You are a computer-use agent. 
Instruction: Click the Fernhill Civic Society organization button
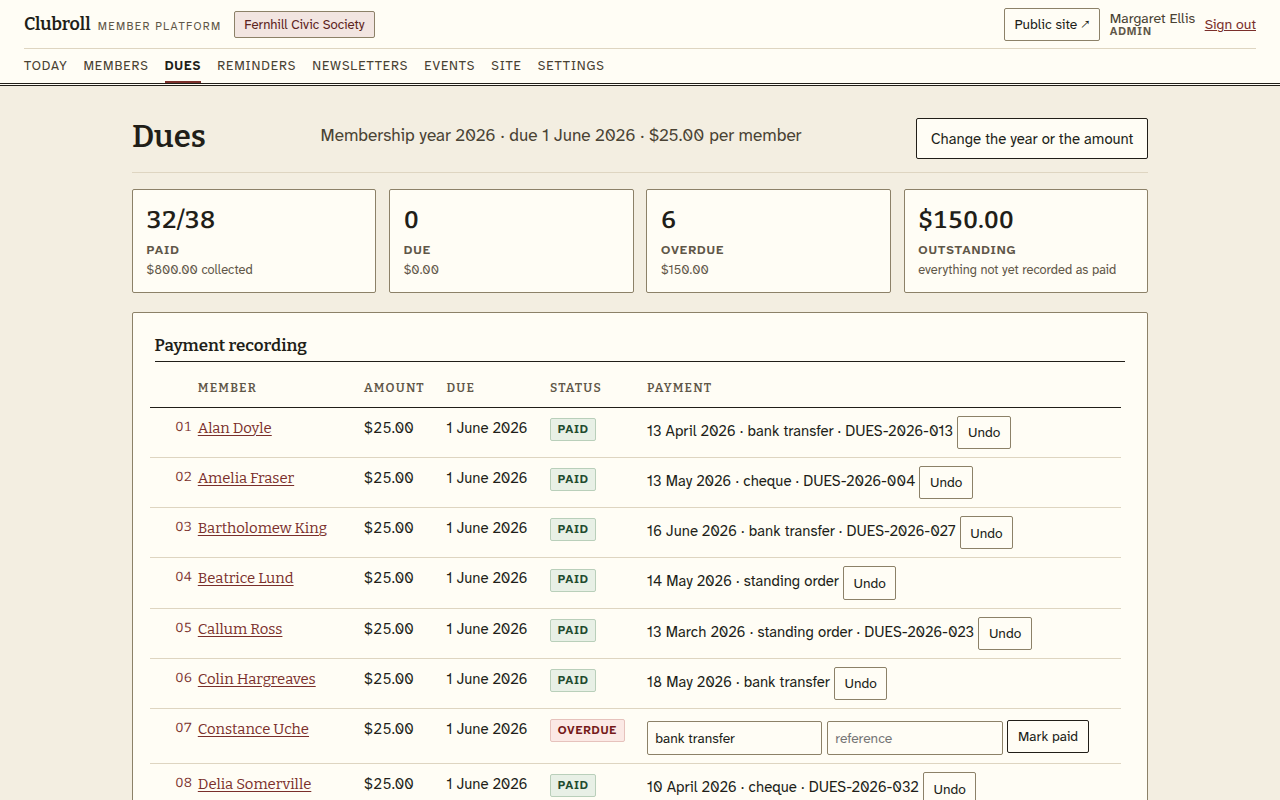[304, 25]
